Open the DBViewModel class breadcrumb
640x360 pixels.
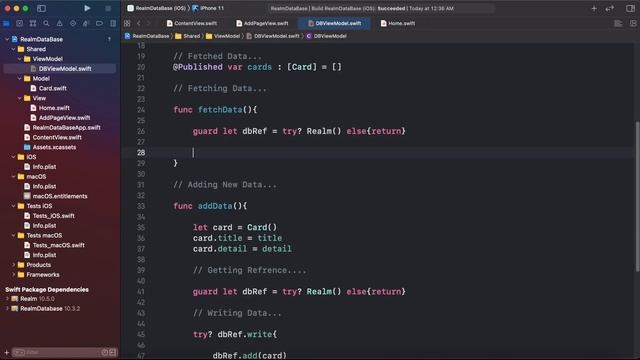tap(327, 36)
